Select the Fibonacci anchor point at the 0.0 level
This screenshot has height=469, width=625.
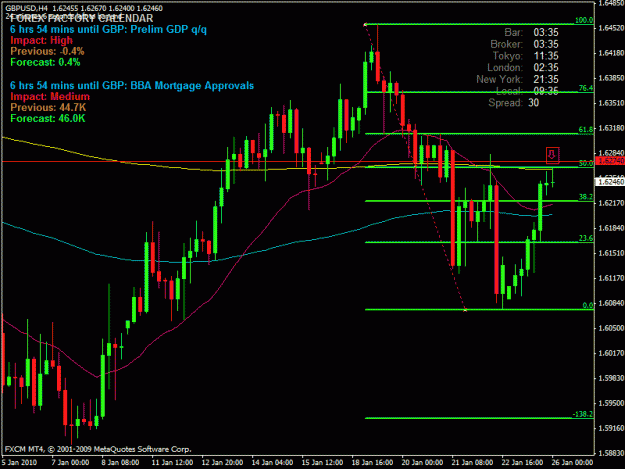(465, 310)
